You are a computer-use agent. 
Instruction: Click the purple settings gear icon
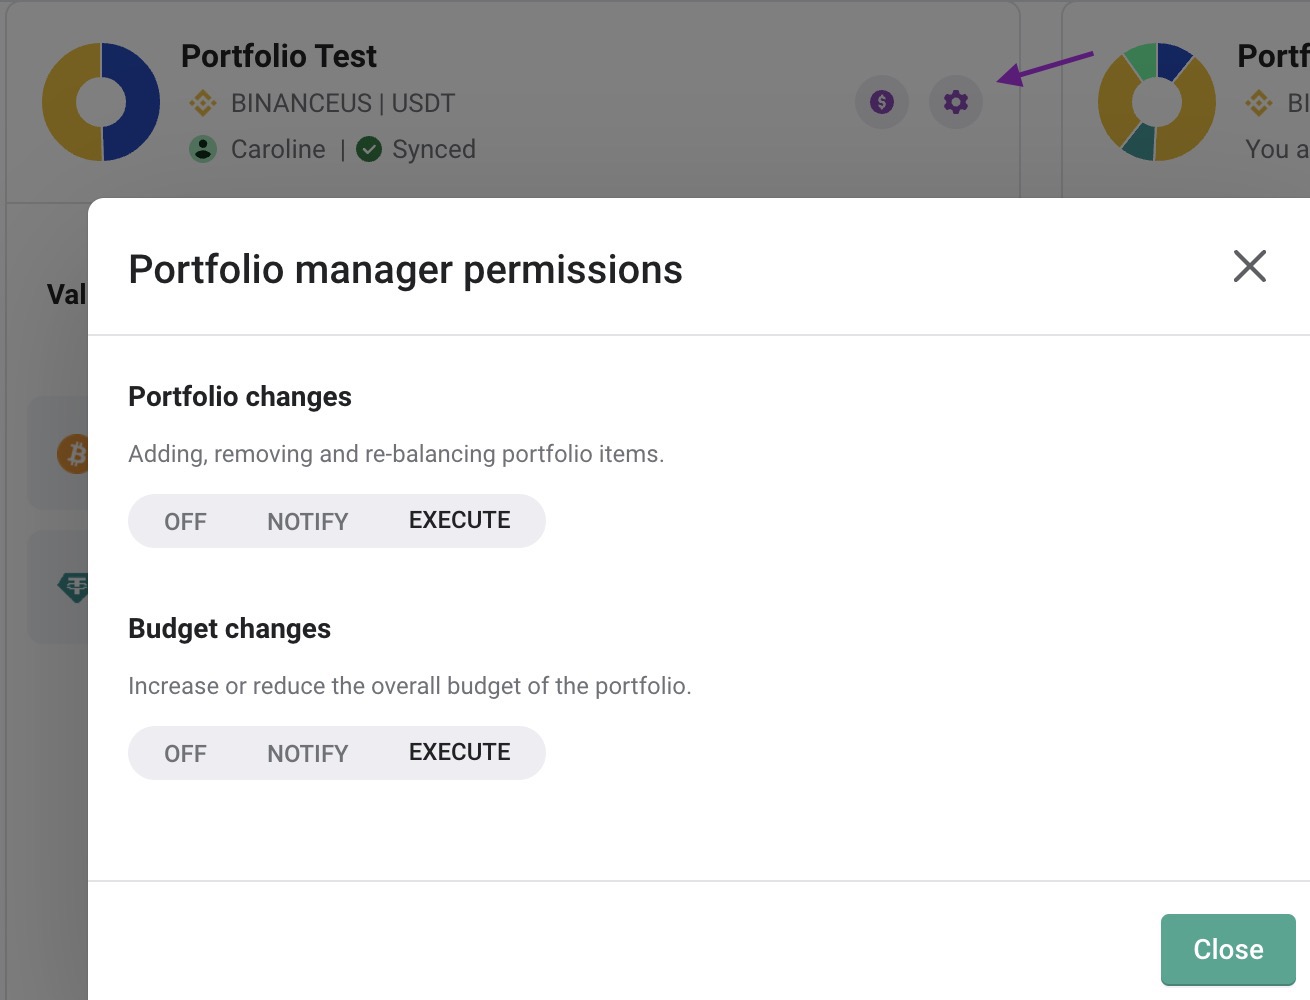pyautogui.click(x=956, y=102)
